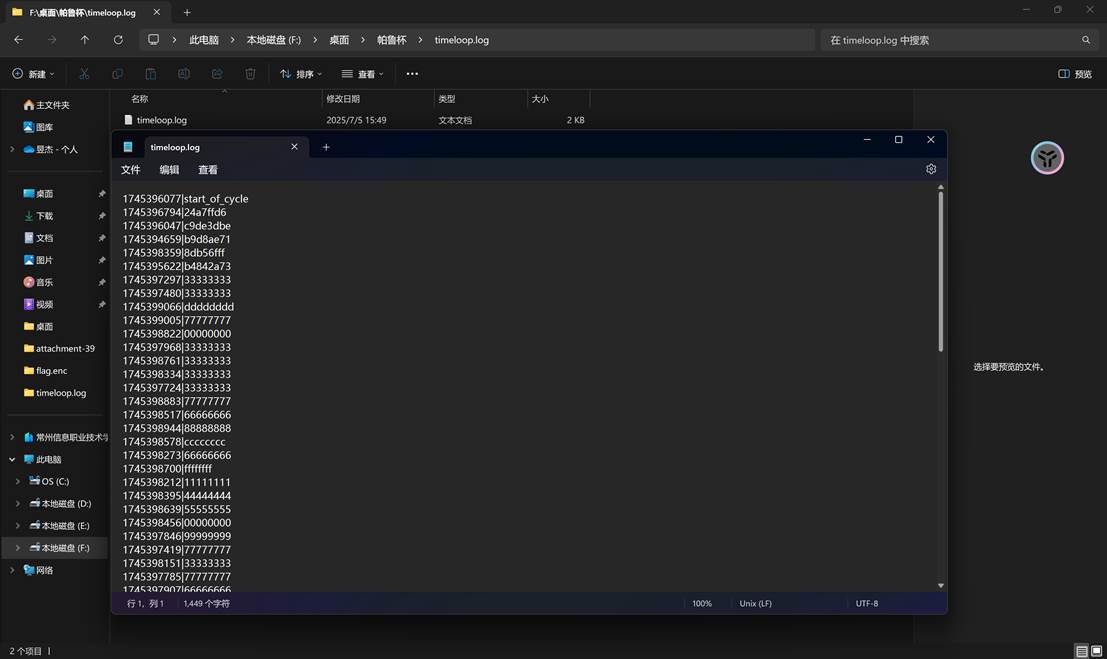Click the Up navigation arrow in Explorer
This screenshot has width=1107, height=659.
pos(85,40)
